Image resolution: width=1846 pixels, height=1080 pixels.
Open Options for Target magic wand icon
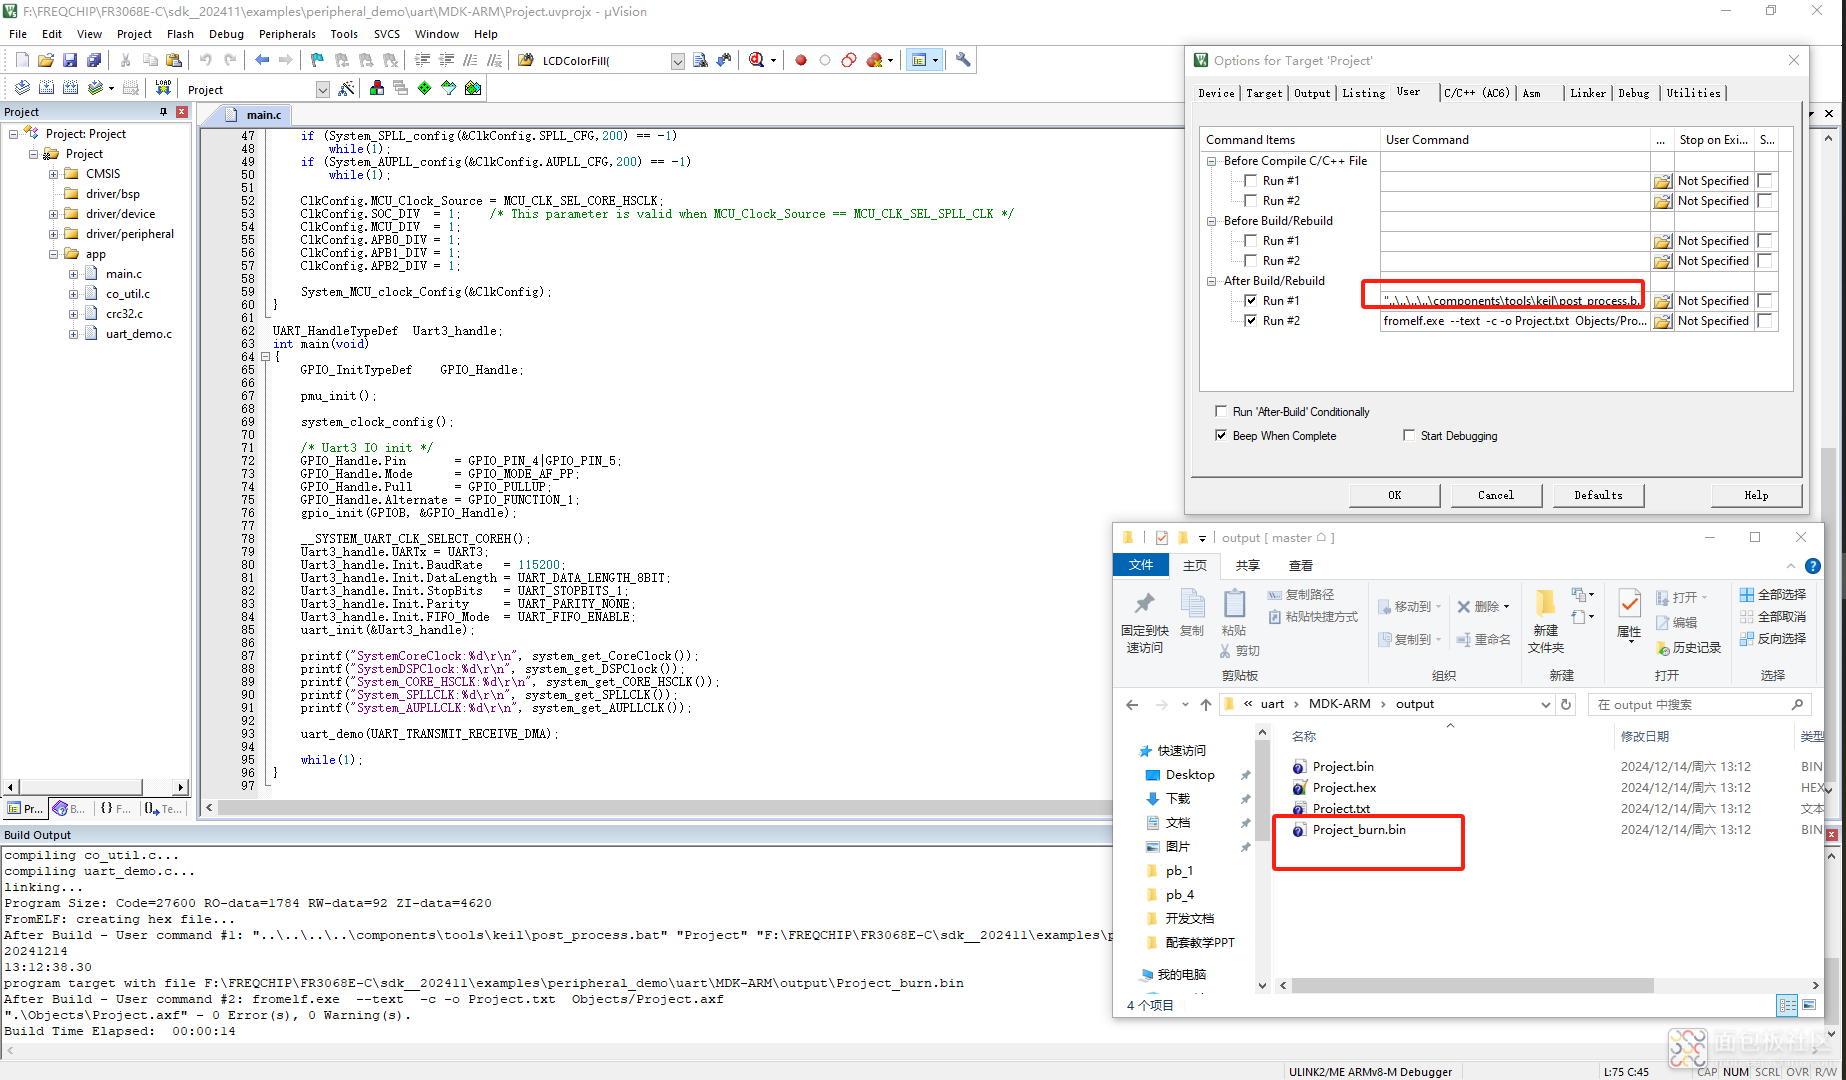tap(346, 88)
